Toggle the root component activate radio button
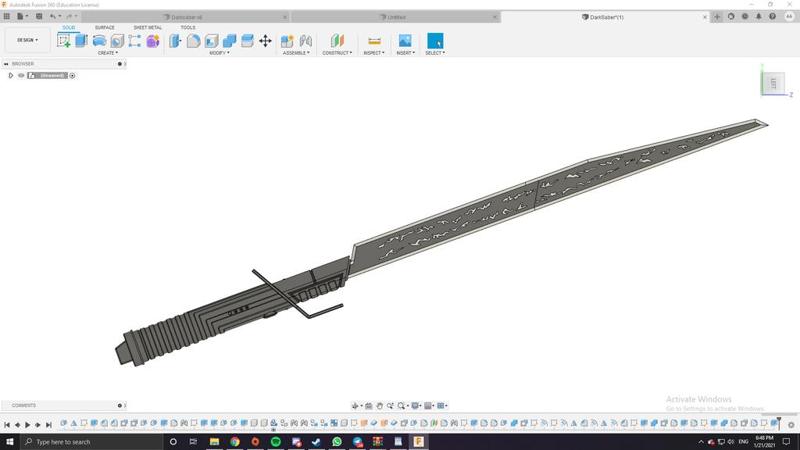 72,75
